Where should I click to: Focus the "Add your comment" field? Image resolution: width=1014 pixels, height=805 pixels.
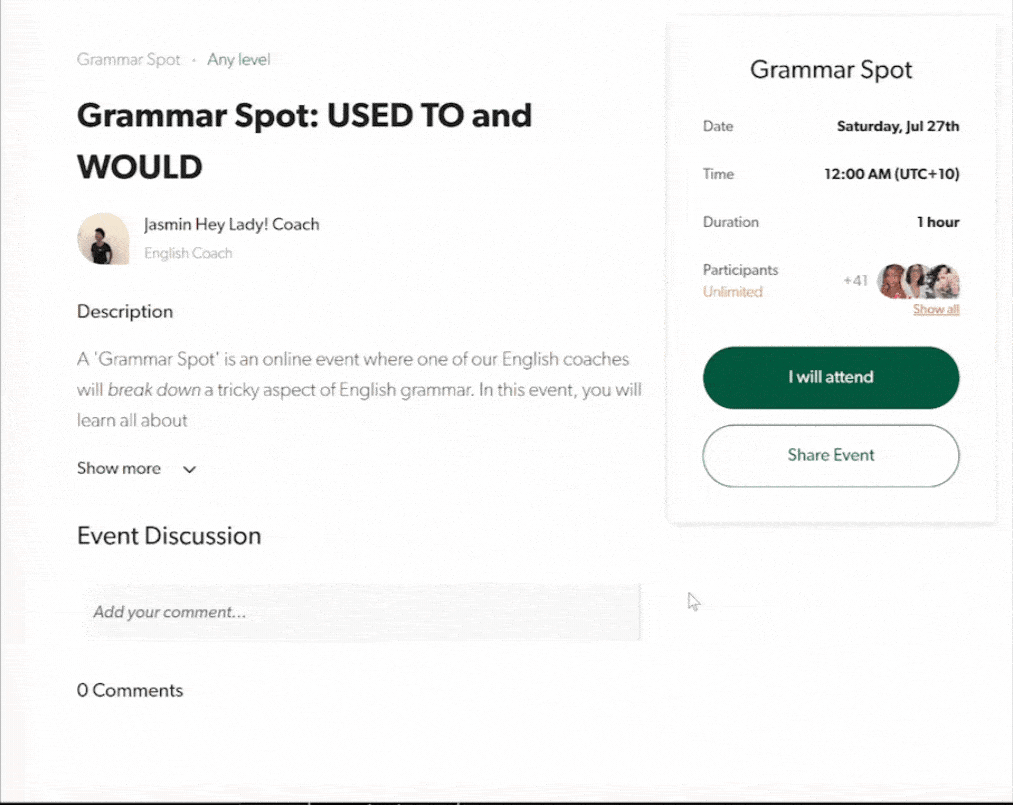361,612
